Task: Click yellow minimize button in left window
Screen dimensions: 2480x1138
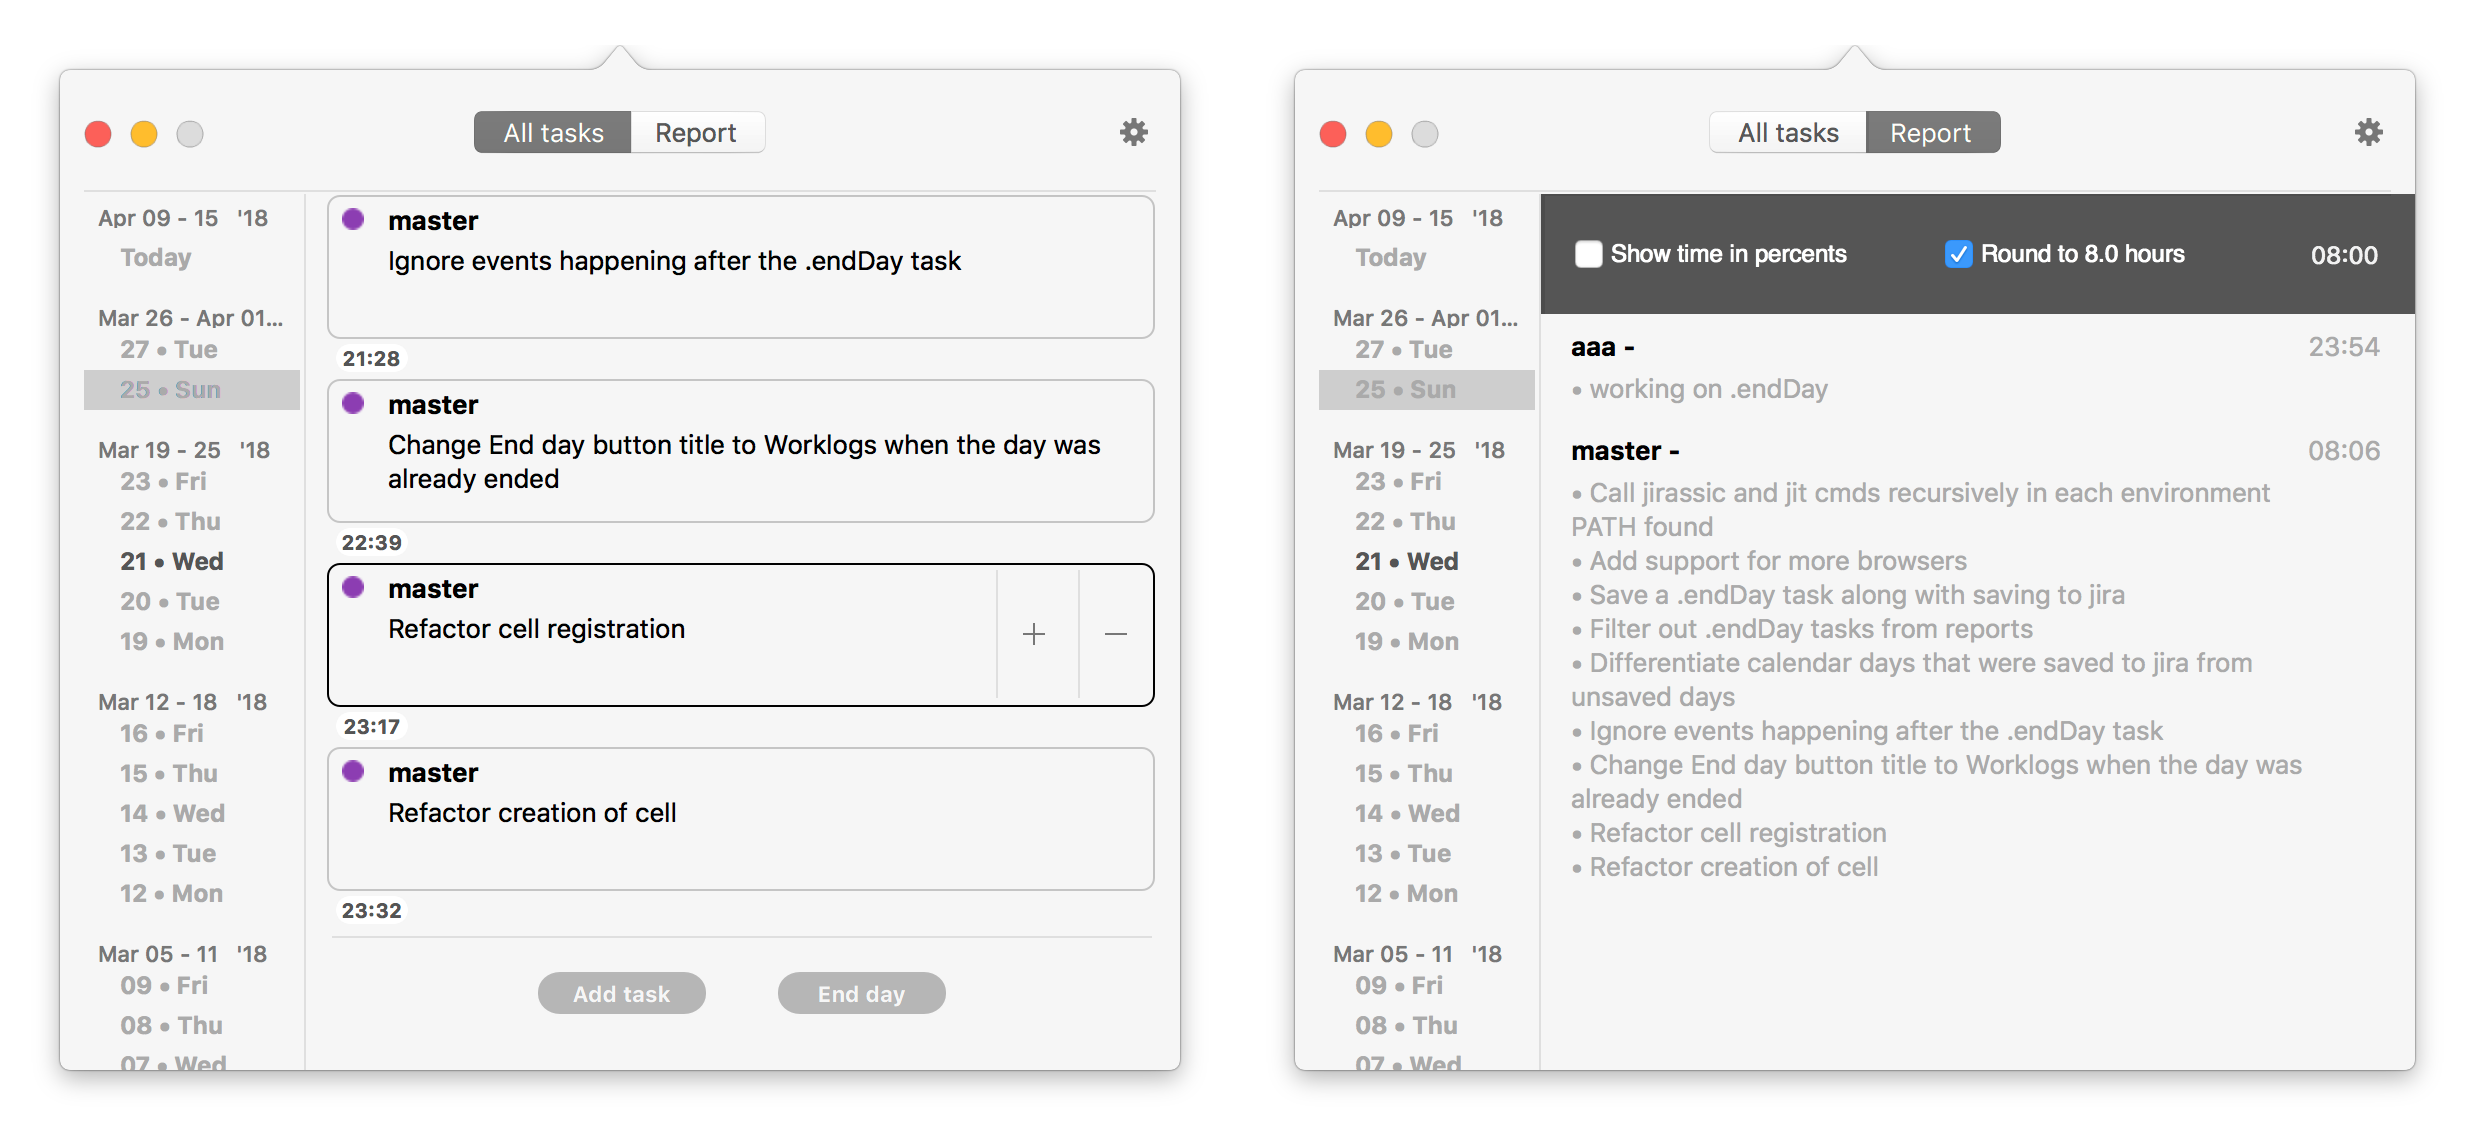Action: pyautogui.click(x=144, y=134)
